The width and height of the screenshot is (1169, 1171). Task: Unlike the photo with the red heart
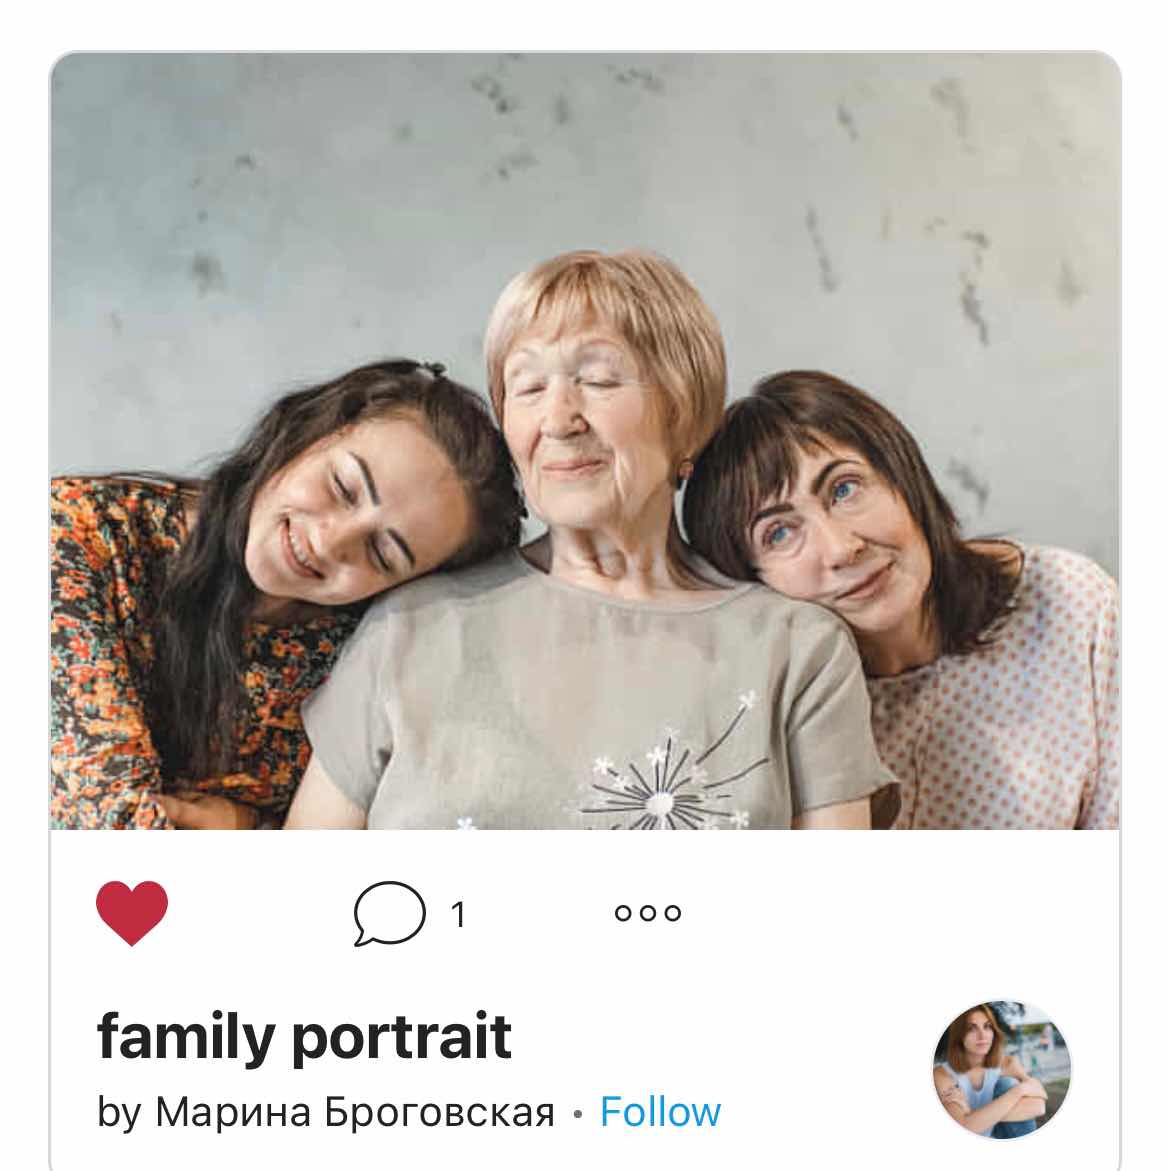click(x=131, y=913)
